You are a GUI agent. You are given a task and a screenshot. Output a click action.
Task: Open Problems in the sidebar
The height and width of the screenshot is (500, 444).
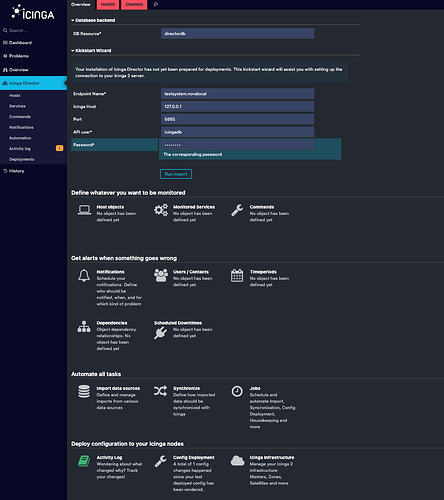(x=33, y=56)
